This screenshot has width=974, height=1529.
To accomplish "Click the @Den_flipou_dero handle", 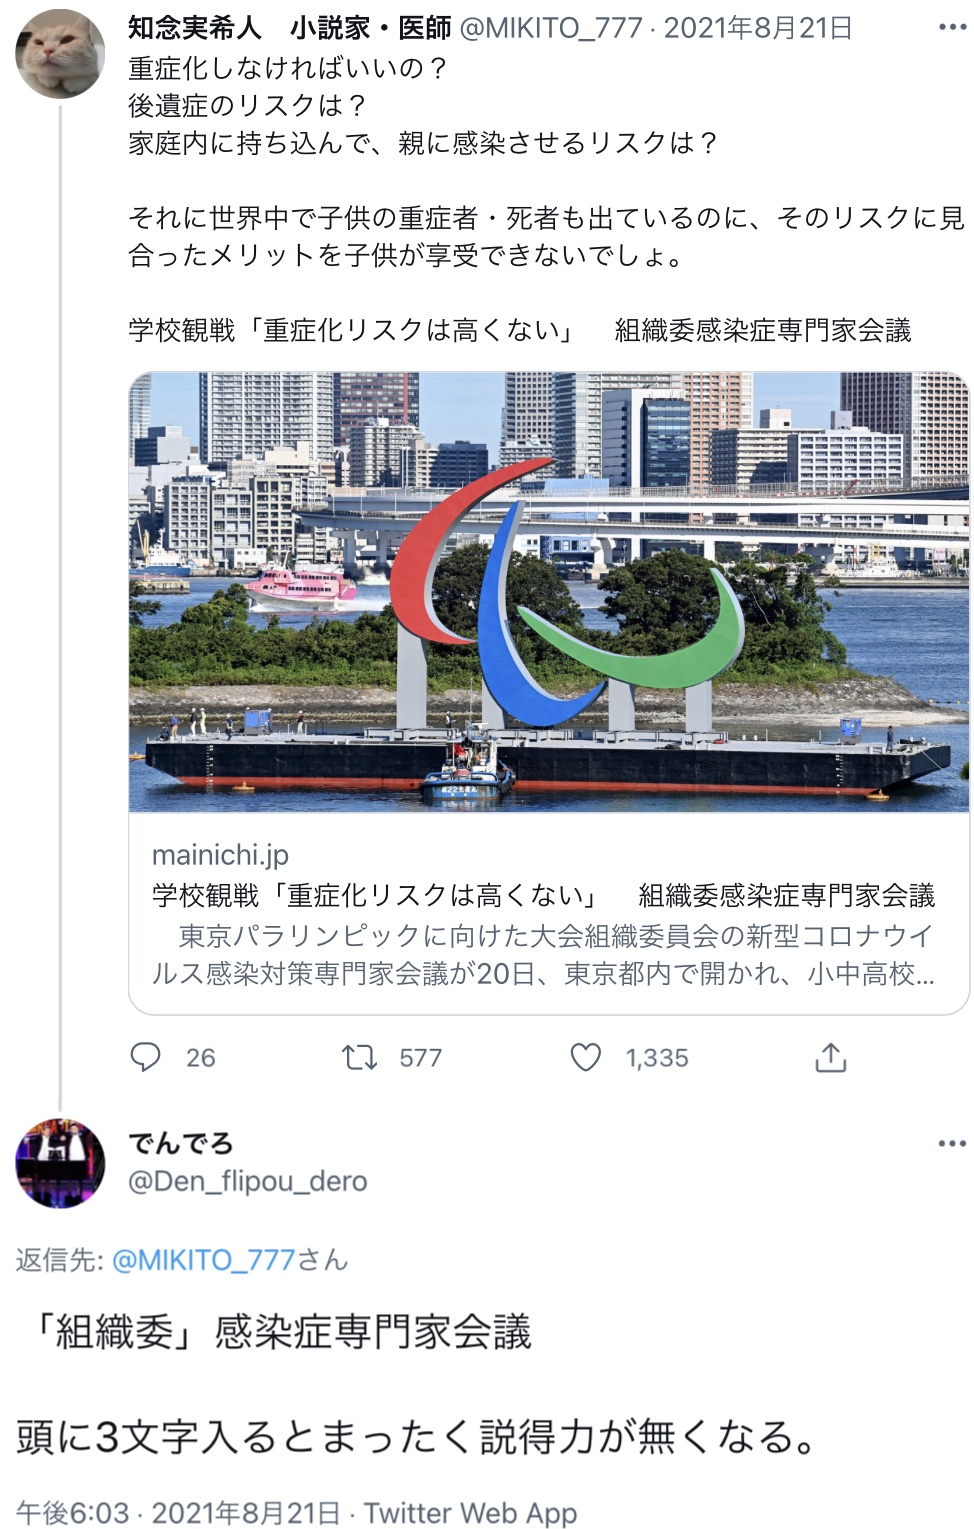I will point(248,1181).
